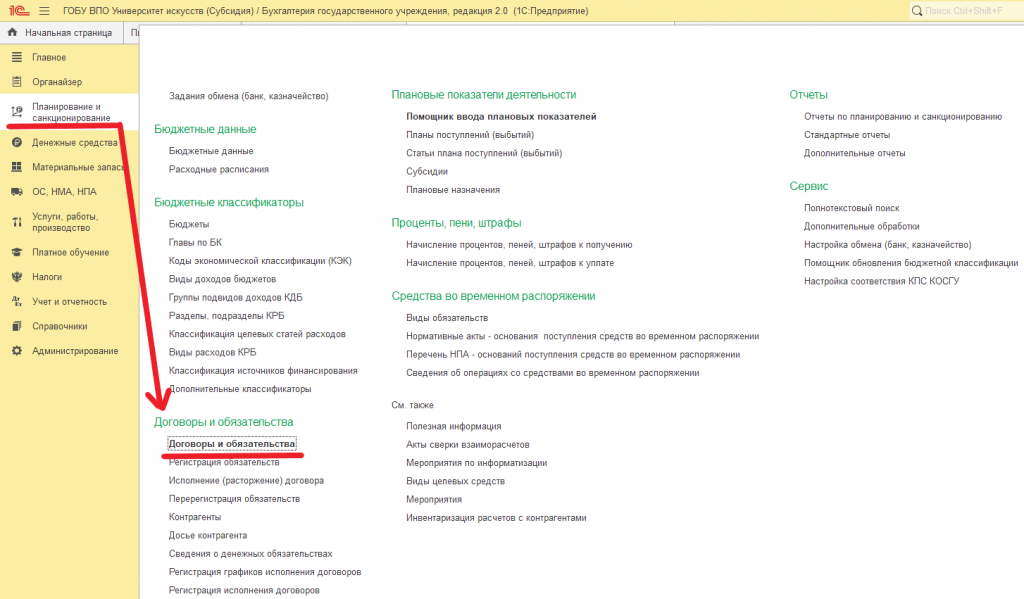Click the search magnifier icon
Viewport: 1024px width, 599px height.
917,10
